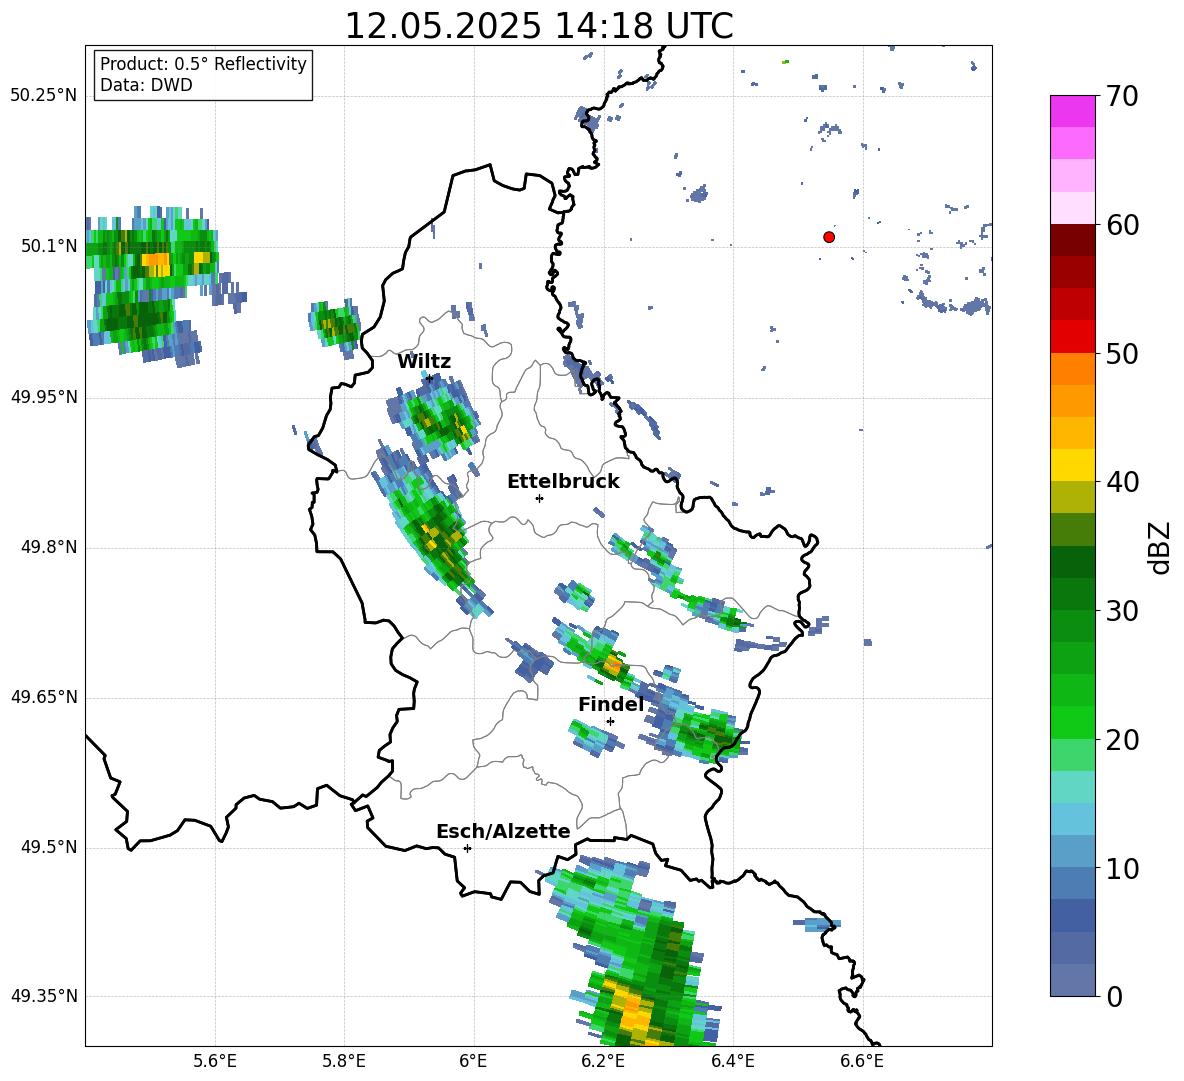This screenshot has height=1081, width=1184.
Task: Click the cross marker beside Findel
Action: pyautogui.click(x=610, y=722)
